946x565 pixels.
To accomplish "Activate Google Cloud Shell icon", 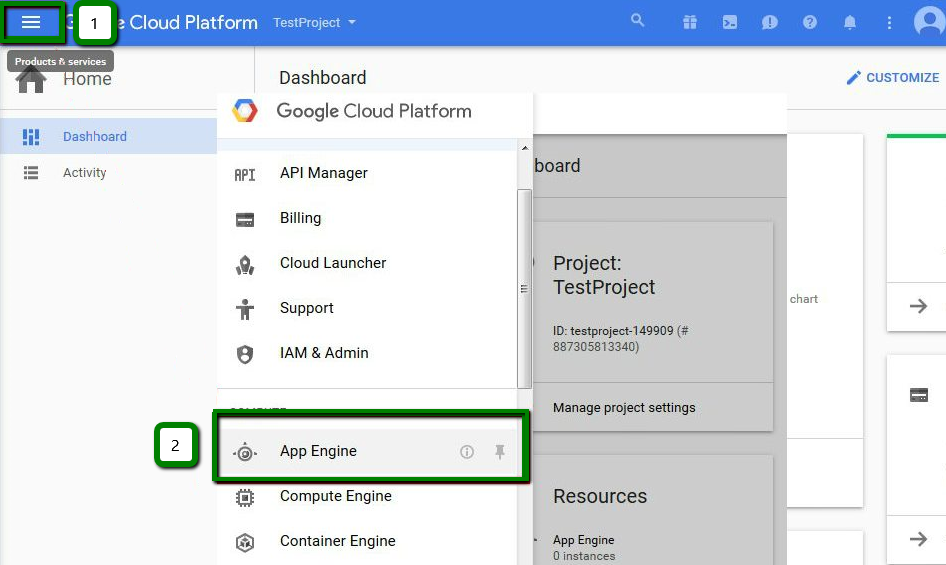I will coord(729,22).
